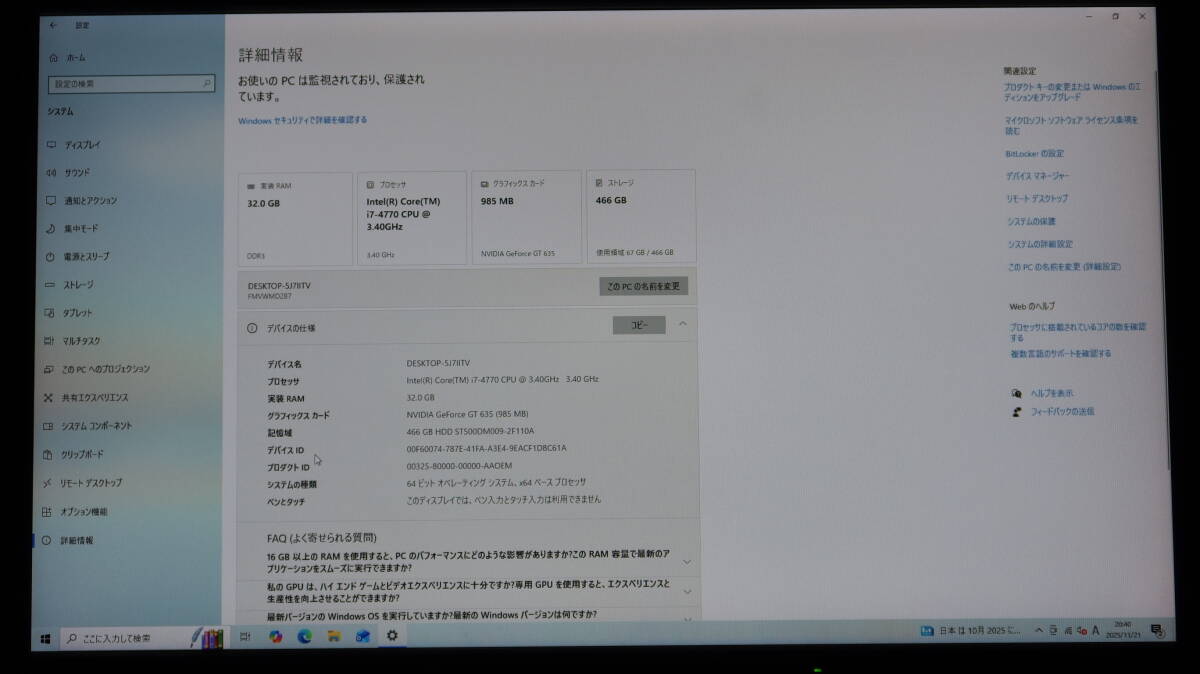Open クリップボード settings page
1200x674 pixels.
click(x=74, y=454)
